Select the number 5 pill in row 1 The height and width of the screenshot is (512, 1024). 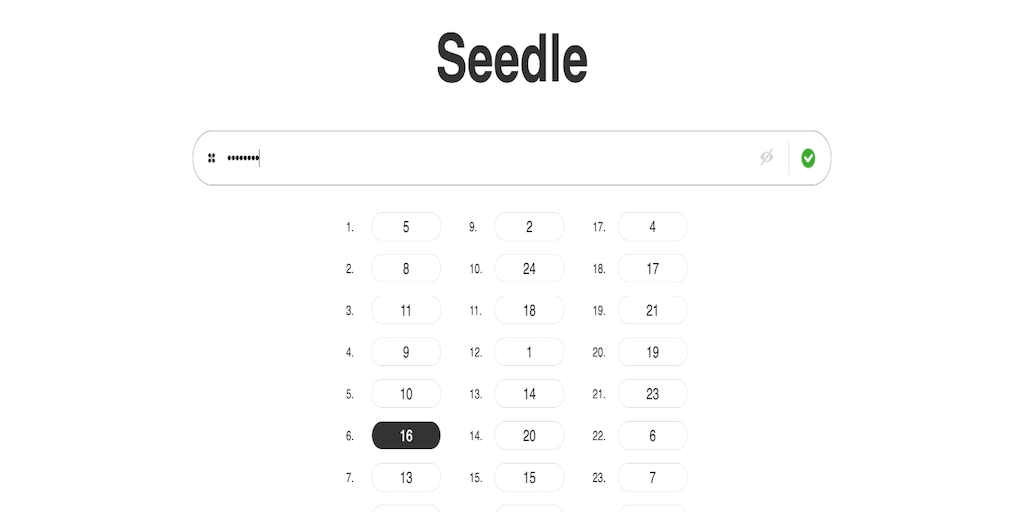(x=406, y=227)
